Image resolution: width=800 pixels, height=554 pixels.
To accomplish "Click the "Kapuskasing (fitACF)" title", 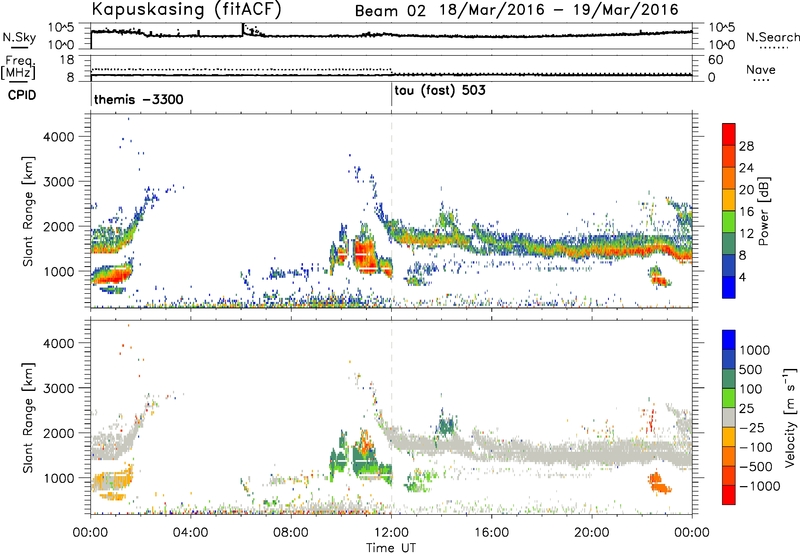I will (187, 9).
